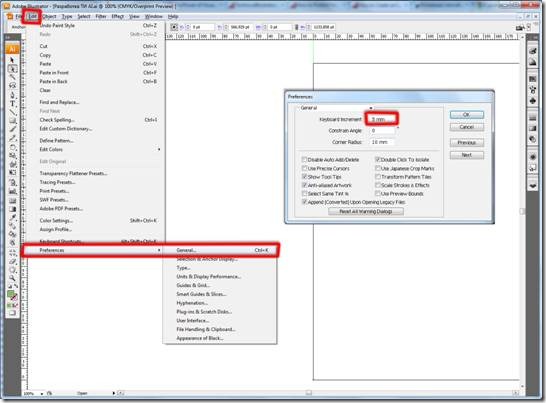Open the Graphic Styles panel icon
This screenshot has height=403, width=546.
tap(532, 168)
